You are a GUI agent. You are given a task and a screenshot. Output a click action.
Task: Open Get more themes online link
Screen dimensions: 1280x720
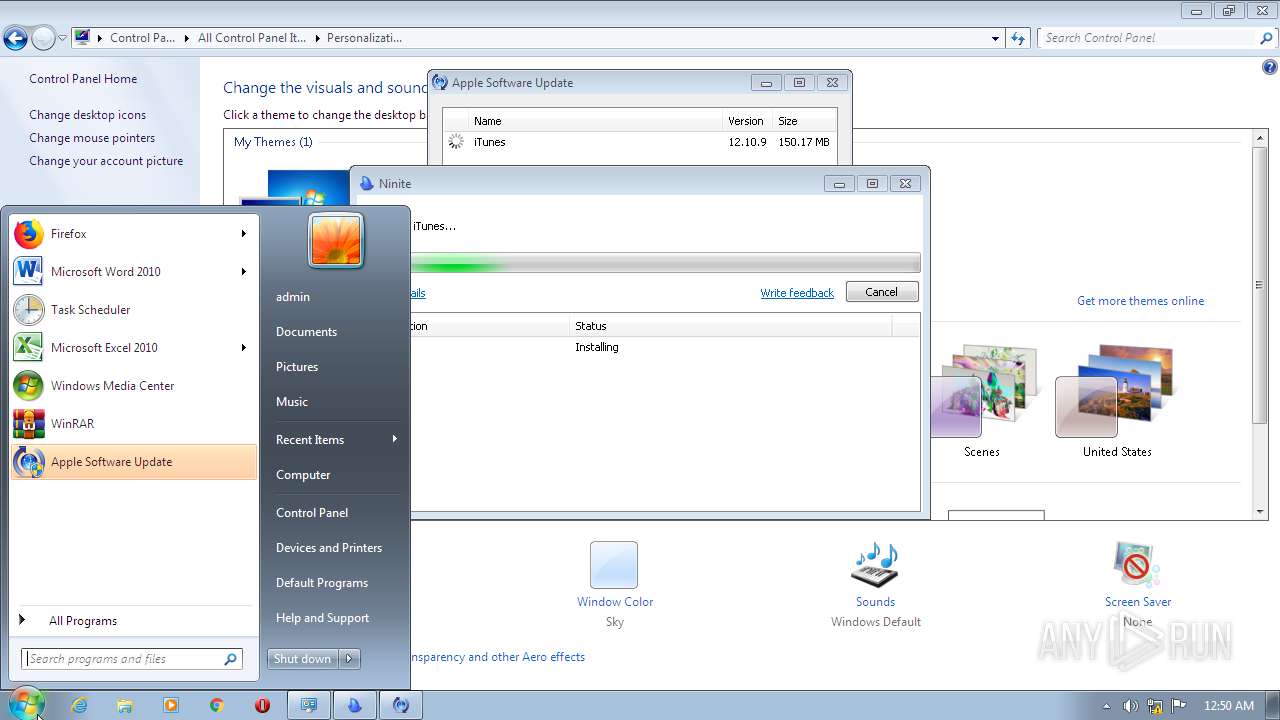1140,301
